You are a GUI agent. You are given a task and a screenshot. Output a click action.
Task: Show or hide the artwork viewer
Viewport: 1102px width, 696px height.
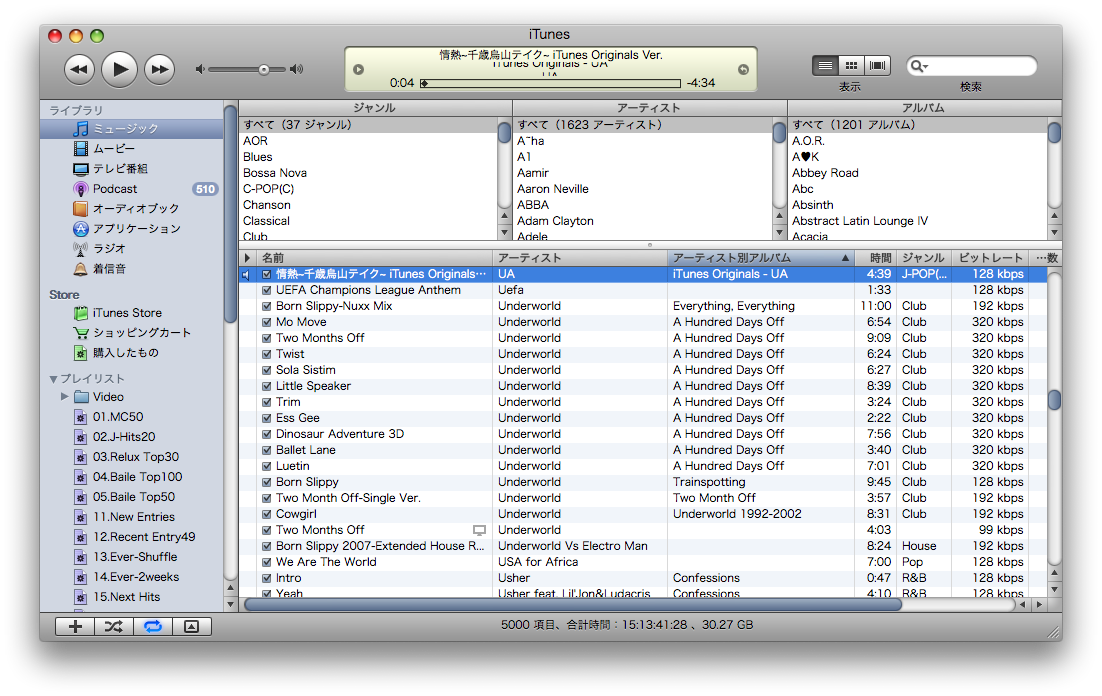191,626
